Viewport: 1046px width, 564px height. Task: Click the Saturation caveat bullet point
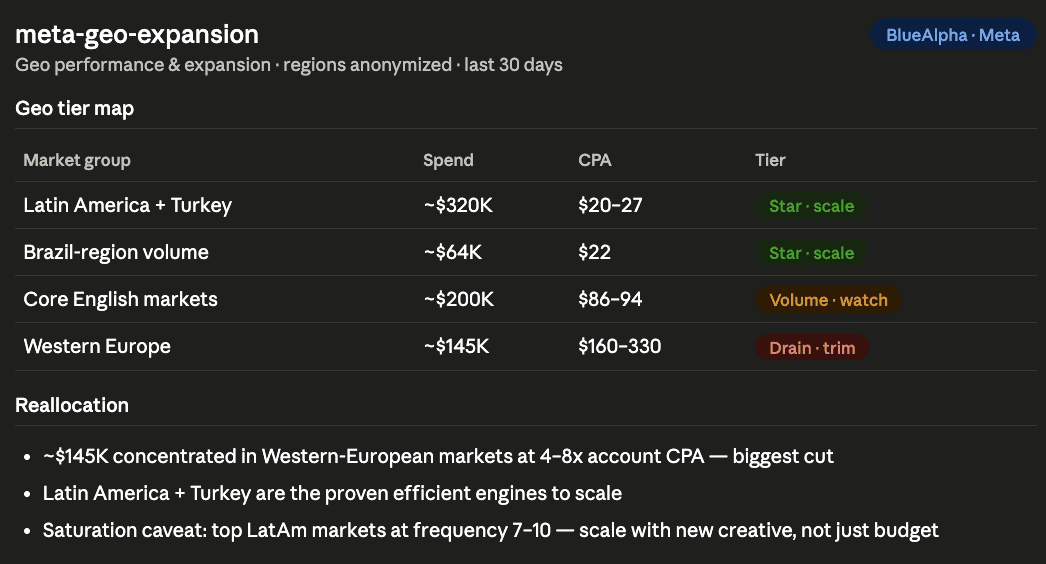click(490, 531)
